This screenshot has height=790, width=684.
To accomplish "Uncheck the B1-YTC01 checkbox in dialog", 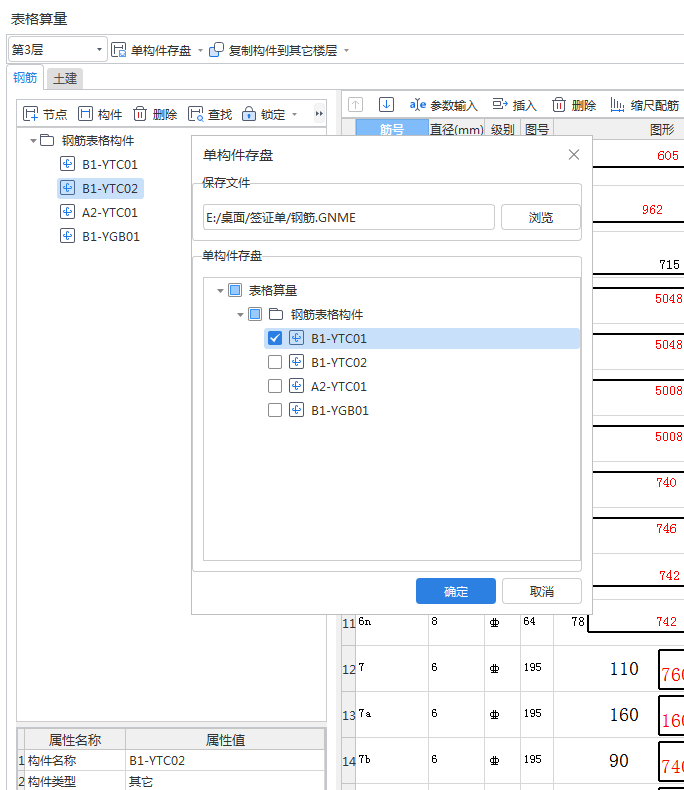I will click(275, 338).
